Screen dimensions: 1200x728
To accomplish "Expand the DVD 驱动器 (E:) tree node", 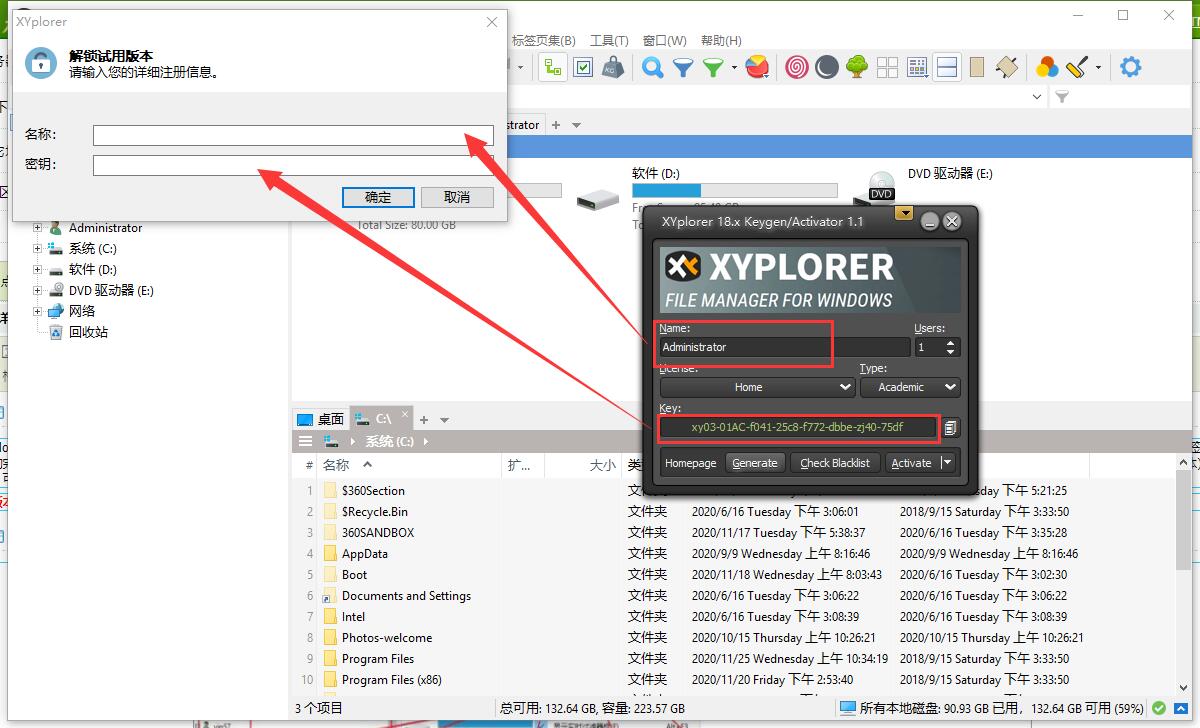I will [x=38, y=291].
